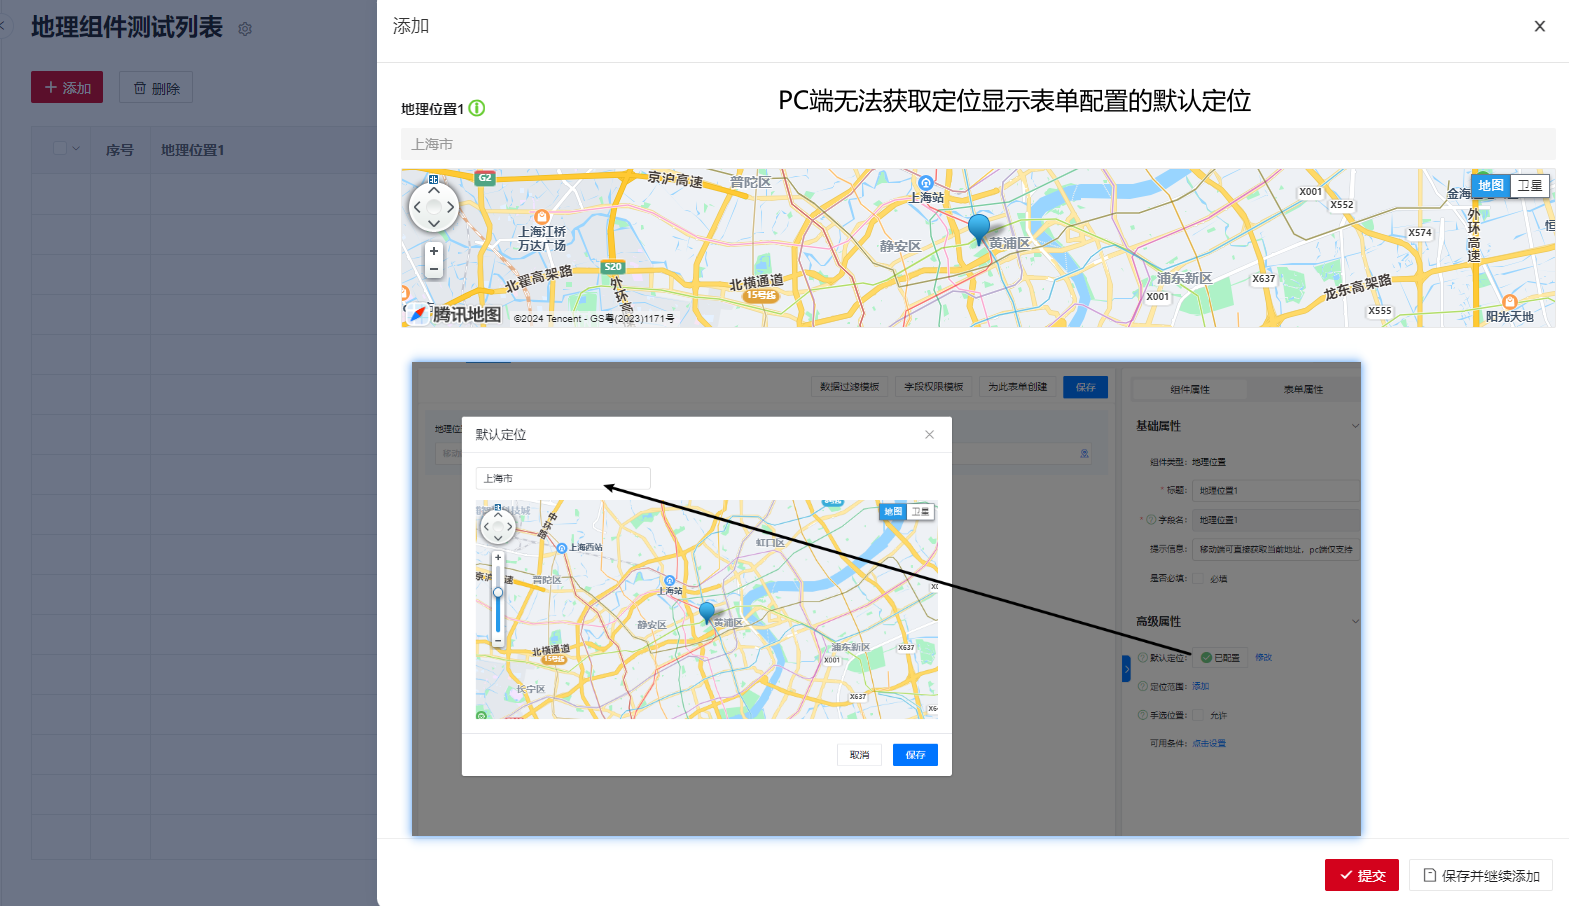Click the green info icon beside 地理位置1
The height and width of the screenshot is (906, 1569).
pos(477,108)
